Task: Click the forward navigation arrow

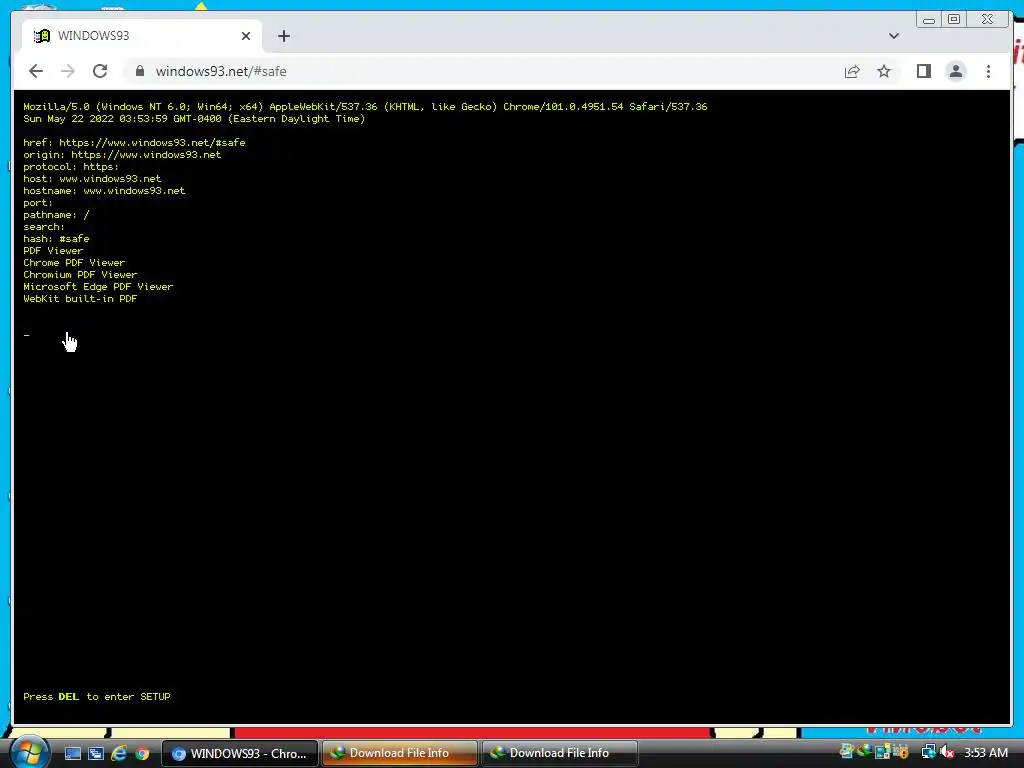Action: click(x=68, y=71)
